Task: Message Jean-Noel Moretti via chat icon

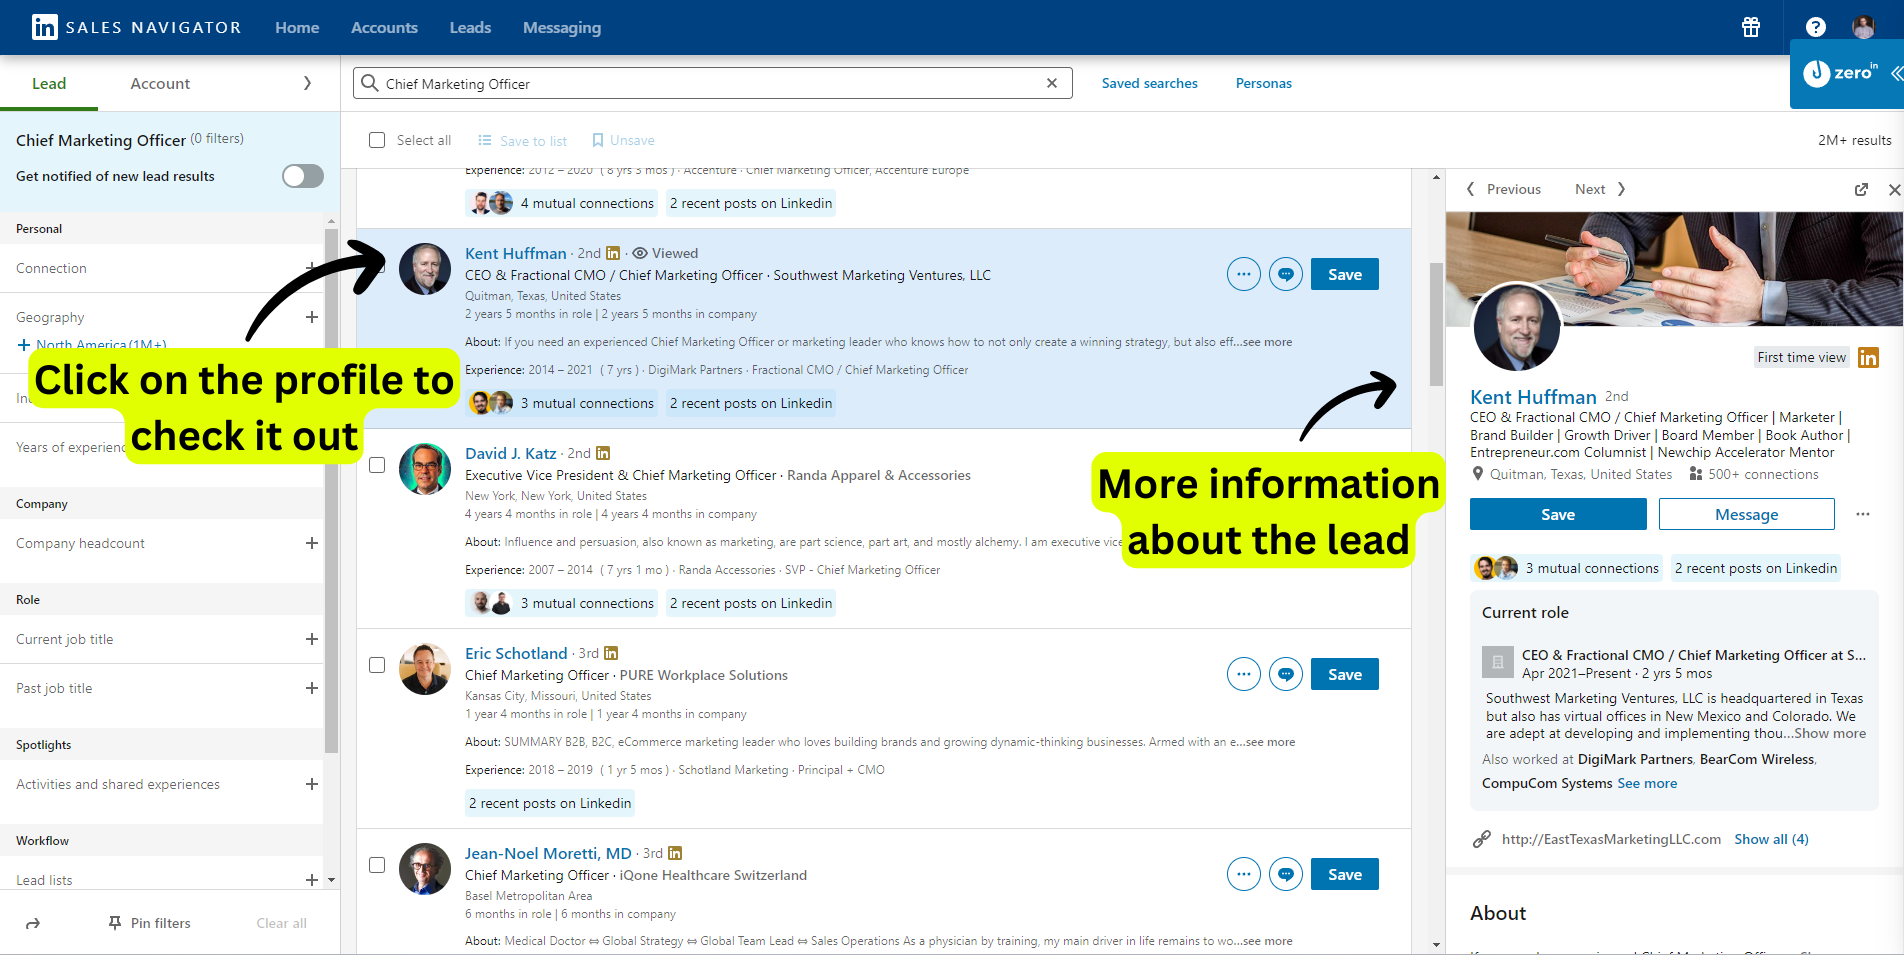Action: click(x=1286, y=874)
